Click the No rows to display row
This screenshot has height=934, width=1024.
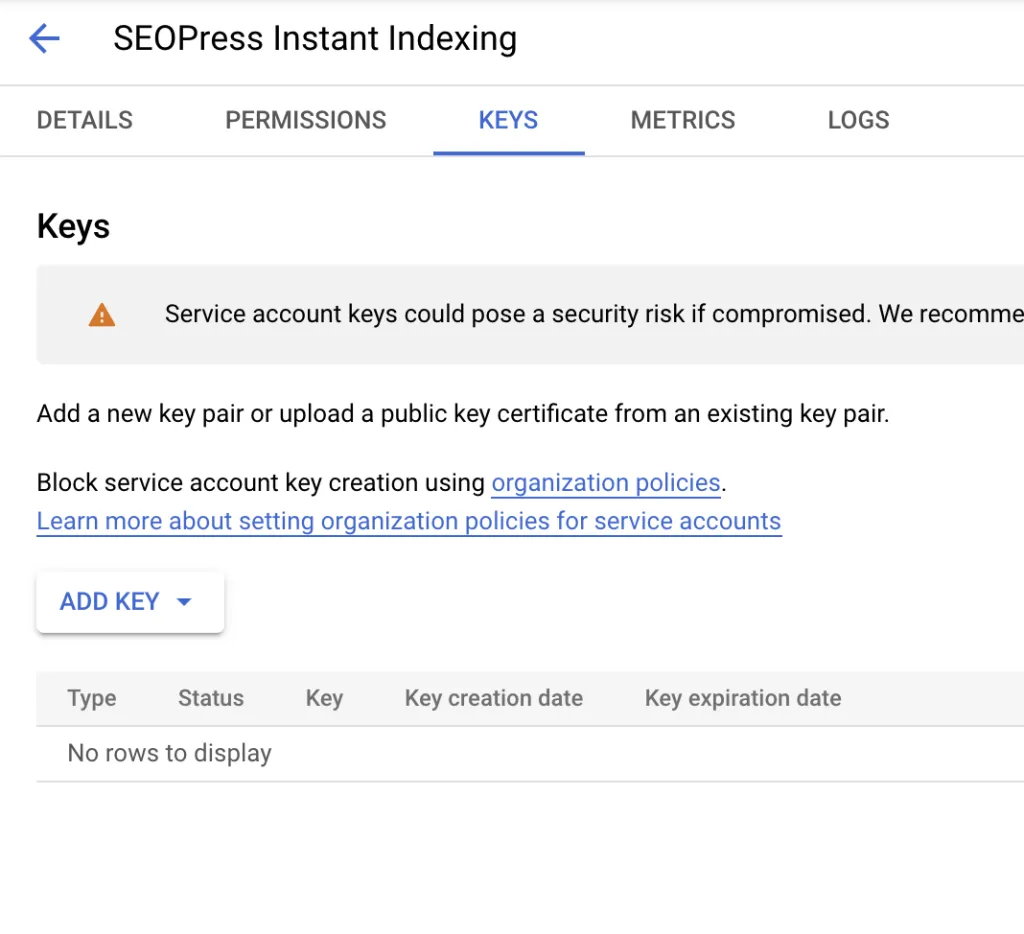(x=170, y=753)
